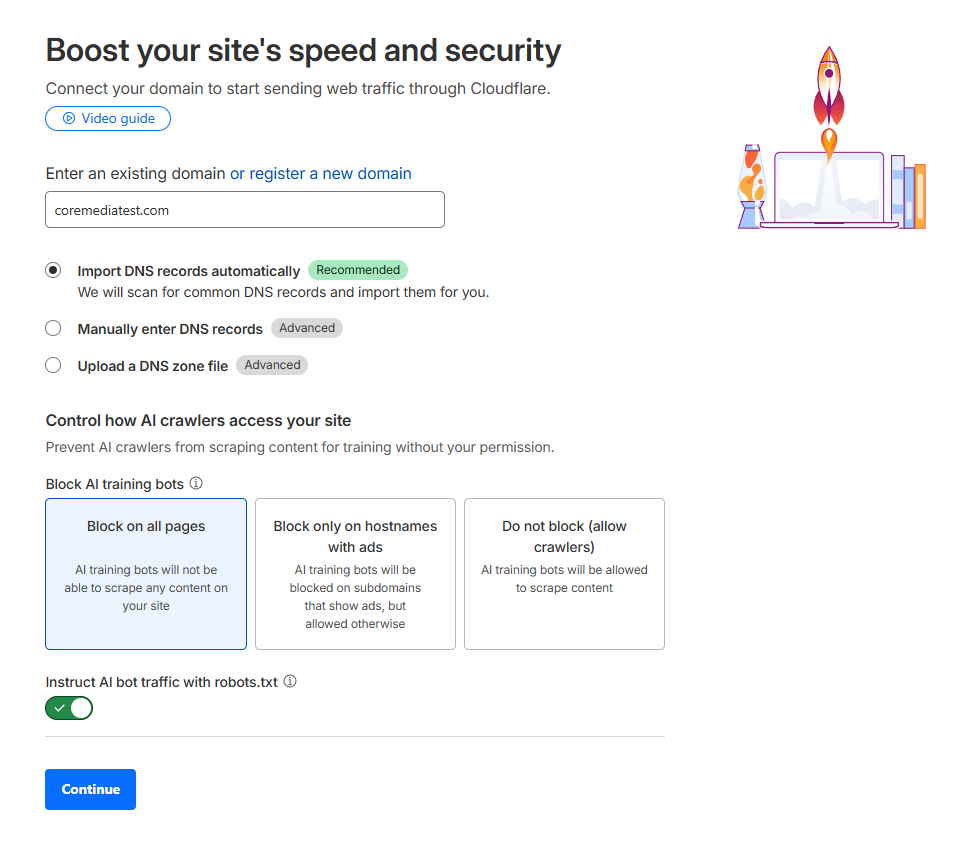Viewport: 957px width, 856px height.
Task: Click the domain input field
Action: coord(245,210)
